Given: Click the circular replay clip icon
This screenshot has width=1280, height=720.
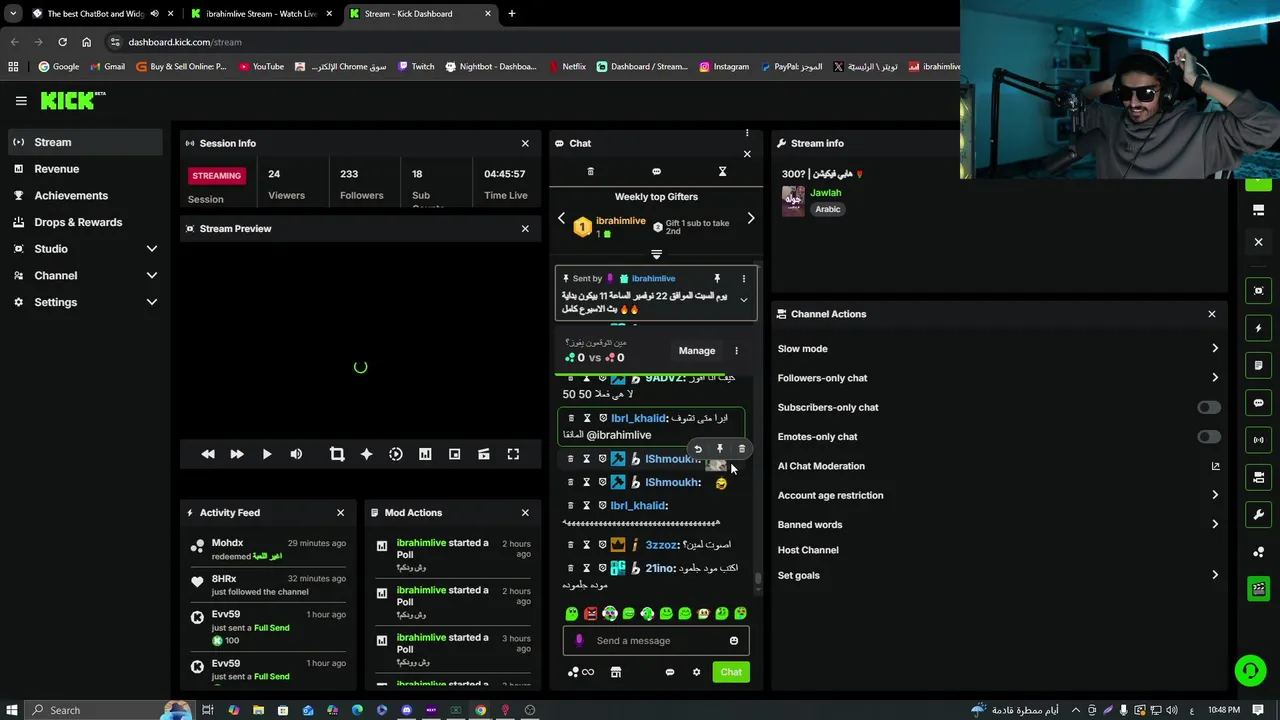Looking at the screenshot, I should coord(396,454).
